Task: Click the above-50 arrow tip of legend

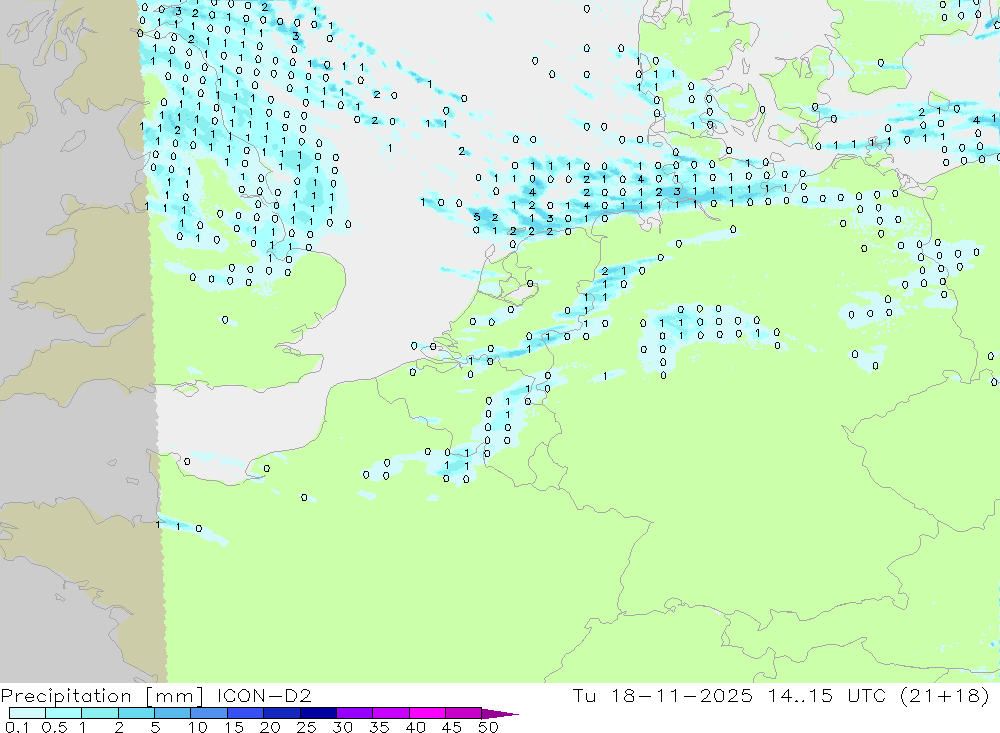Action: click(501, 713)
